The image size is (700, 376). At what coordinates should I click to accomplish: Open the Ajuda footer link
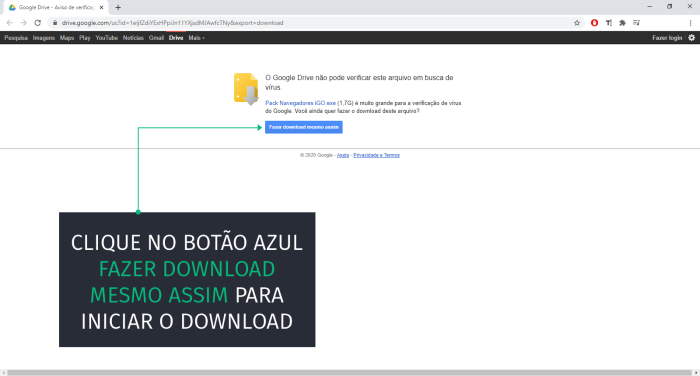click(343, 155)
